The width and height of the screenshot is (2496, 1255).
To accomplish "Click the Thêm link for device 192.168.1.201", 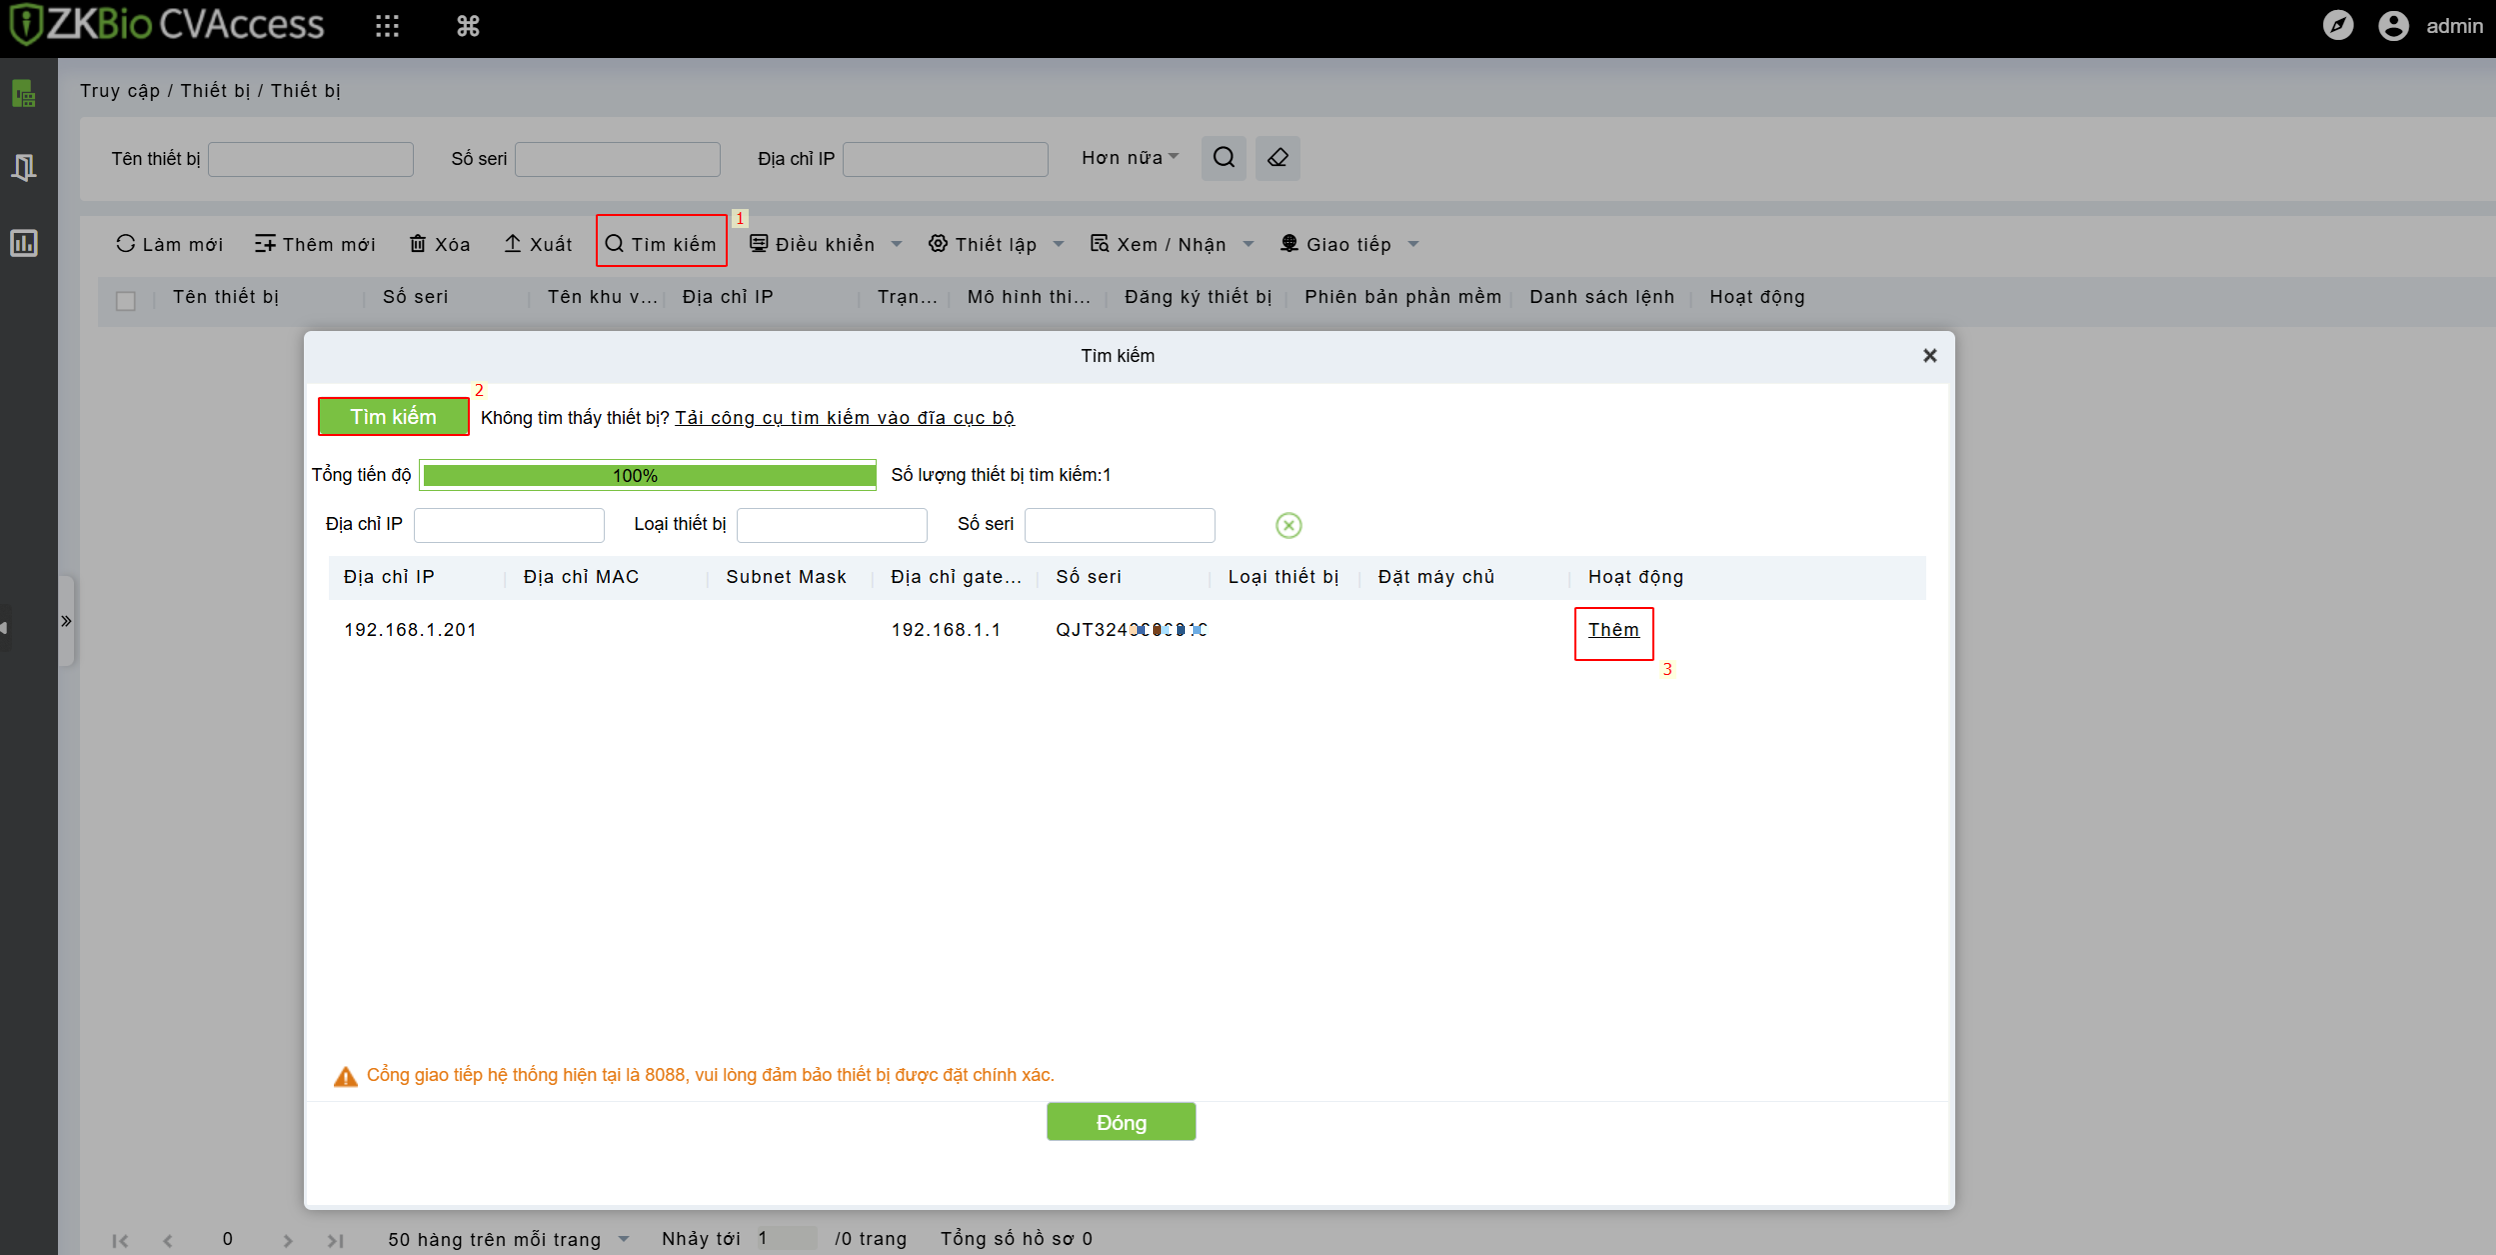I will 1613,630.
